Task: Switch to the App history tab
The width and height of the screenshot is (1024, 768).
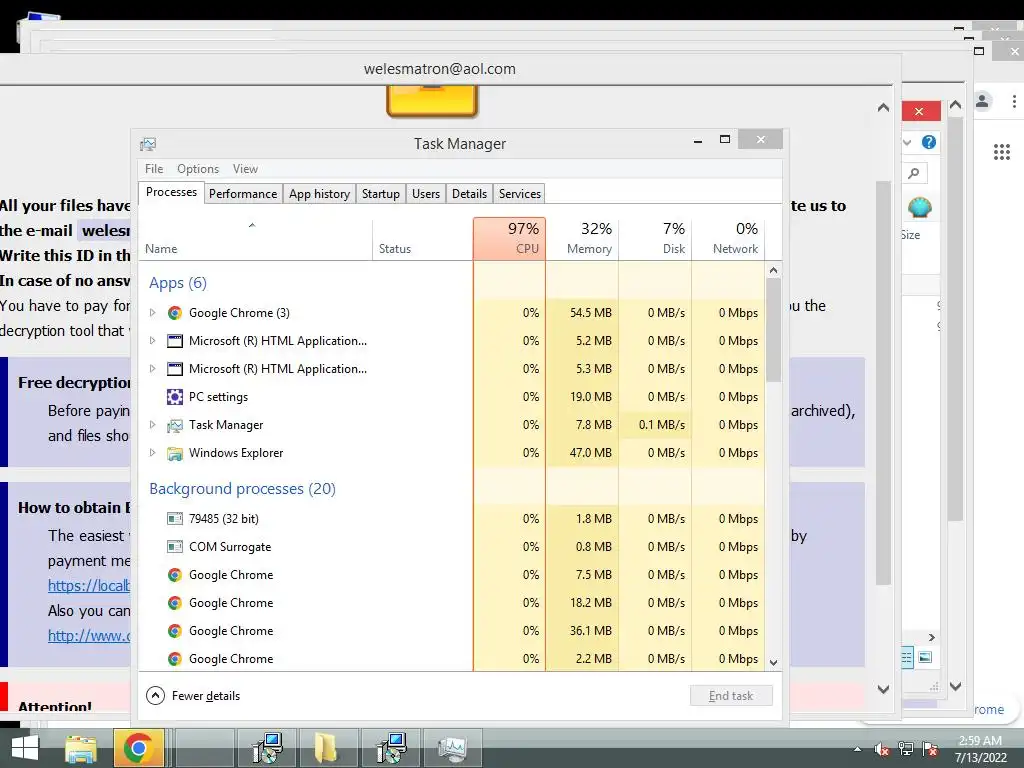Action: coord(319,194)
